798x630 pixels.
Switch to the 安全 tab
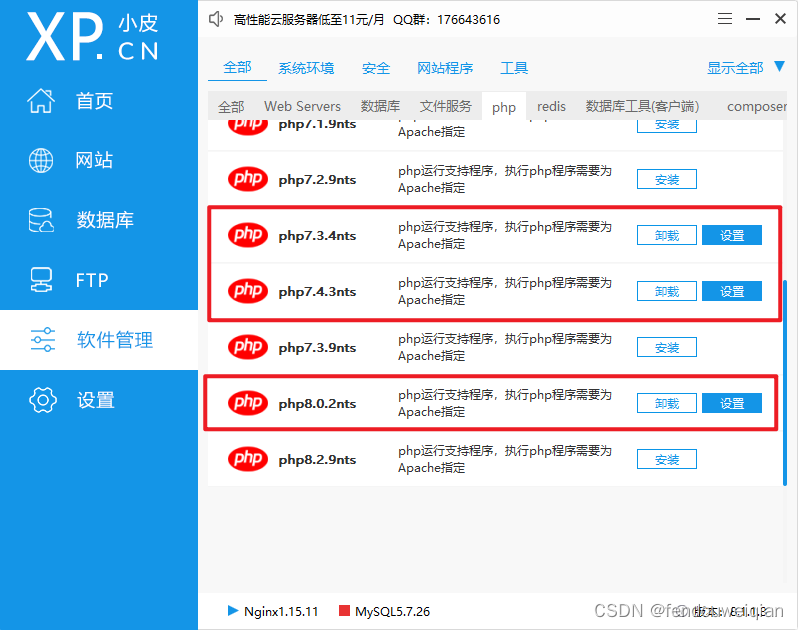tap(376, 68)
